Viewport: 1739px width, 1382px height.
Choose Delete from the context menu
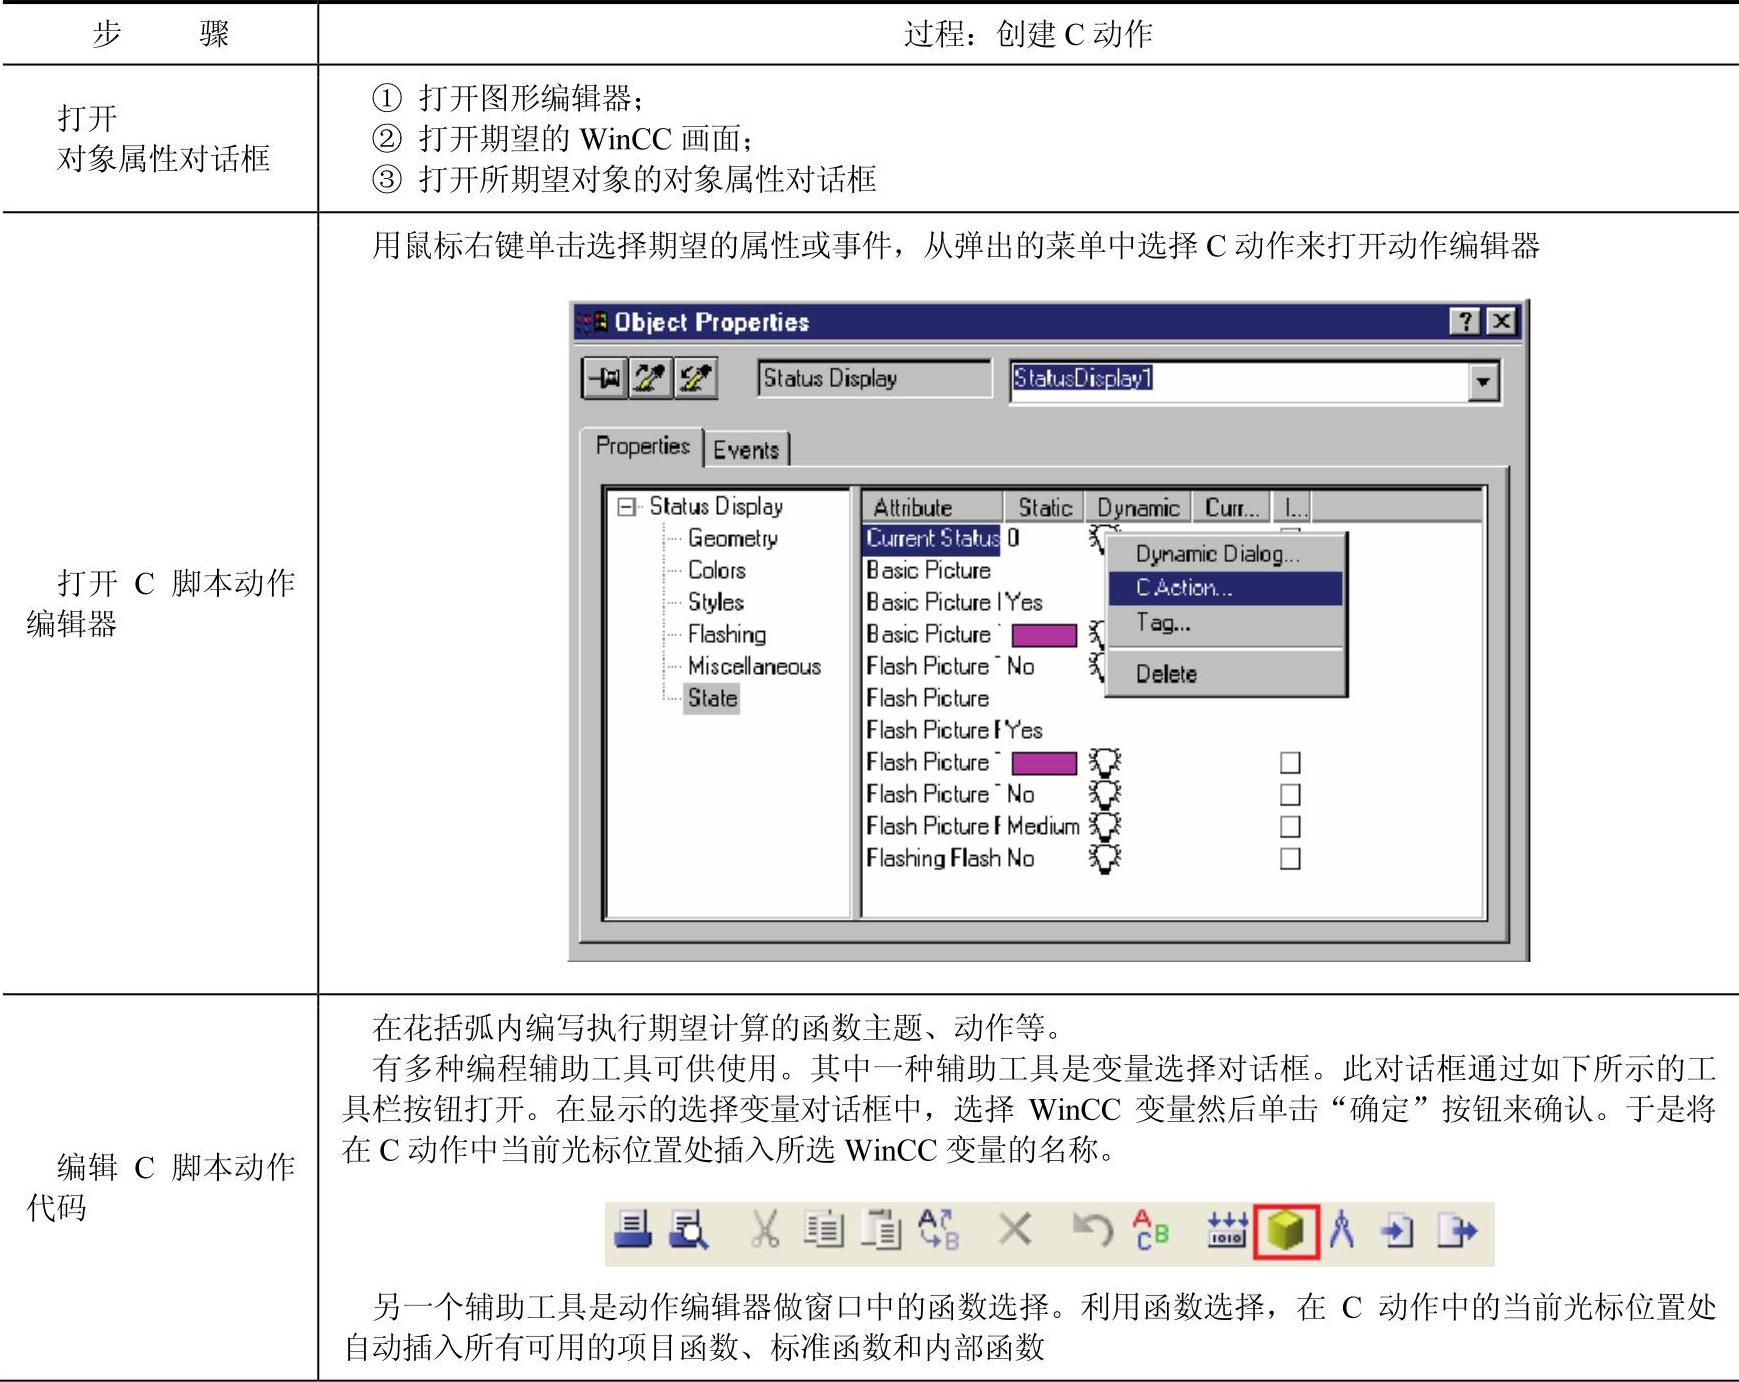1225,674
